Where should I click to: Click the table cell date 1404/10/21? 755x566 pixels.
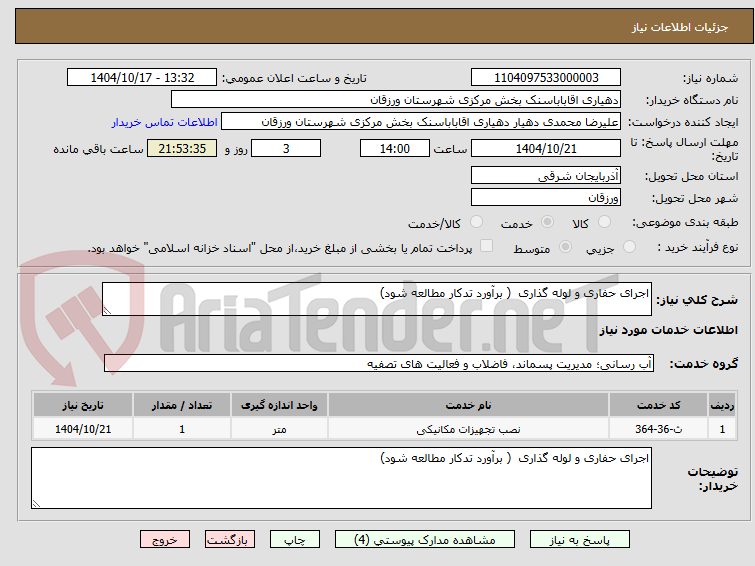tap(83, 429)
